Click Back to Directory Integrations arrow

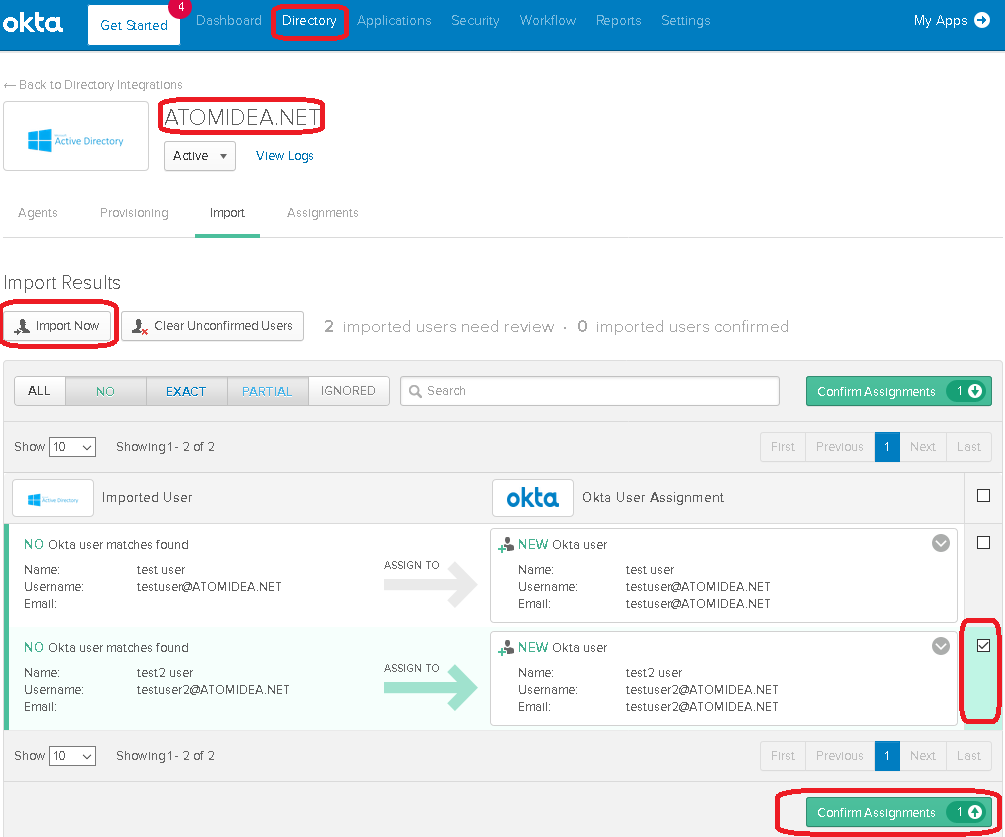(x=10, y=85)
